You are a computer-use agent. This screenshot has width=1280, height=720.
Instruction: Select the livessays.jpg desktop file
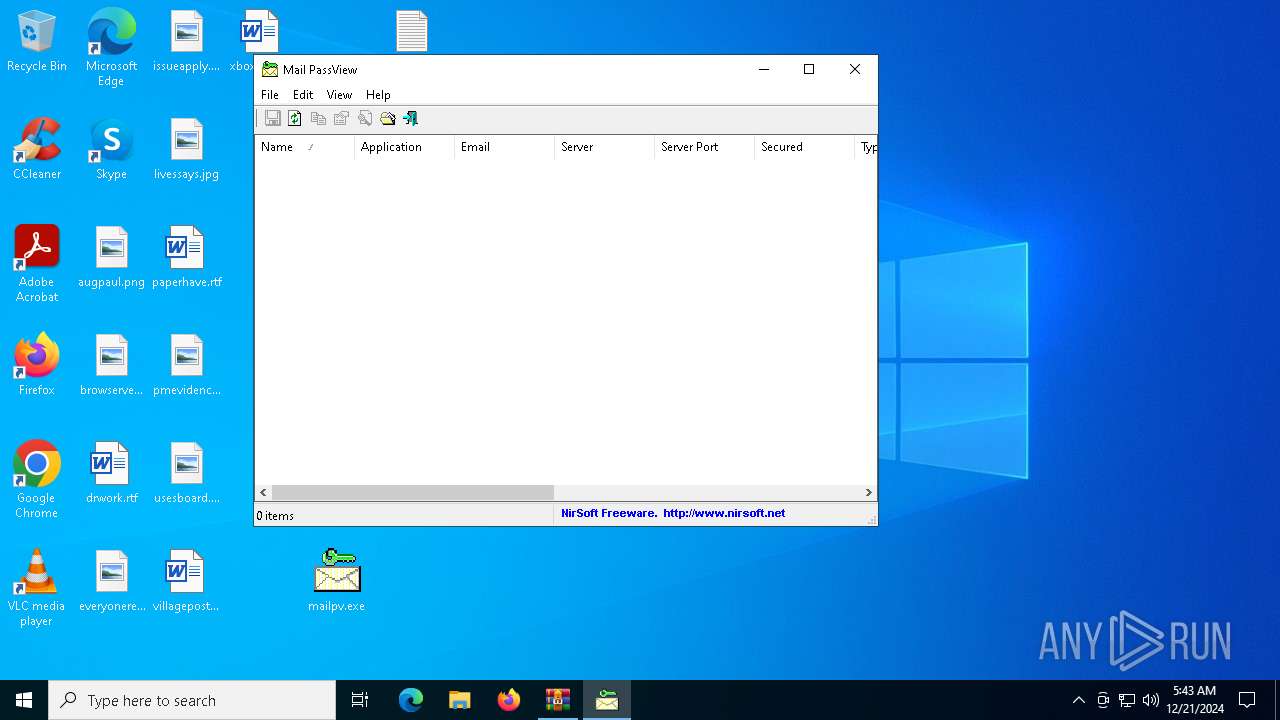click(x=186, y=149)
